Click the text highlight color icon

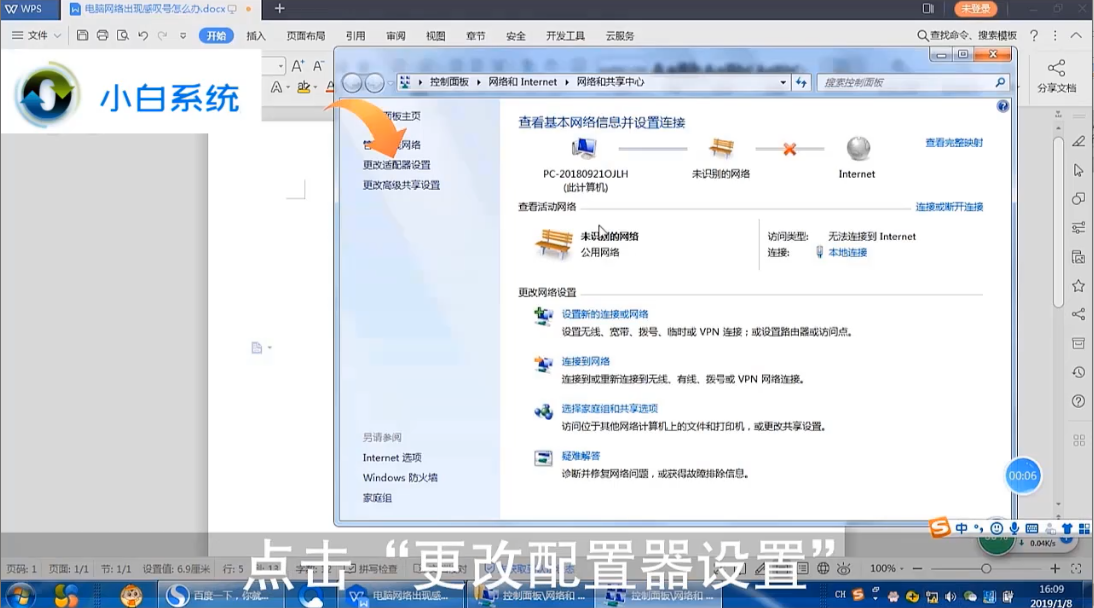pyautogui.click(x=304, y=88)
